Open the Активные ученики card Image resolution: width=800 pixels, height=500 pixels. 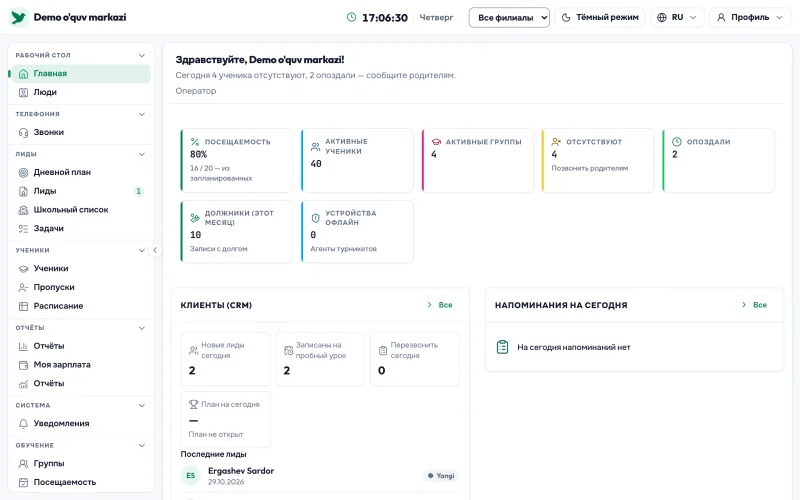point(357,160)
